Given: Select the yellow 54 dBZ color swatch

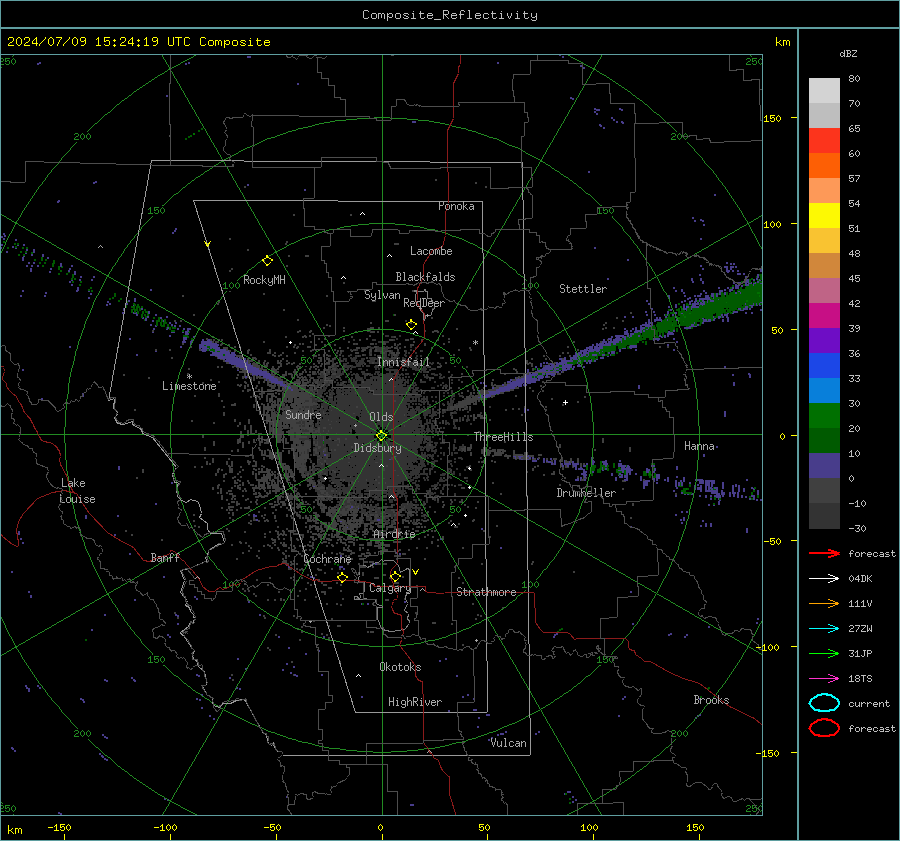Looking at the screenshot, I should point(824,216).
